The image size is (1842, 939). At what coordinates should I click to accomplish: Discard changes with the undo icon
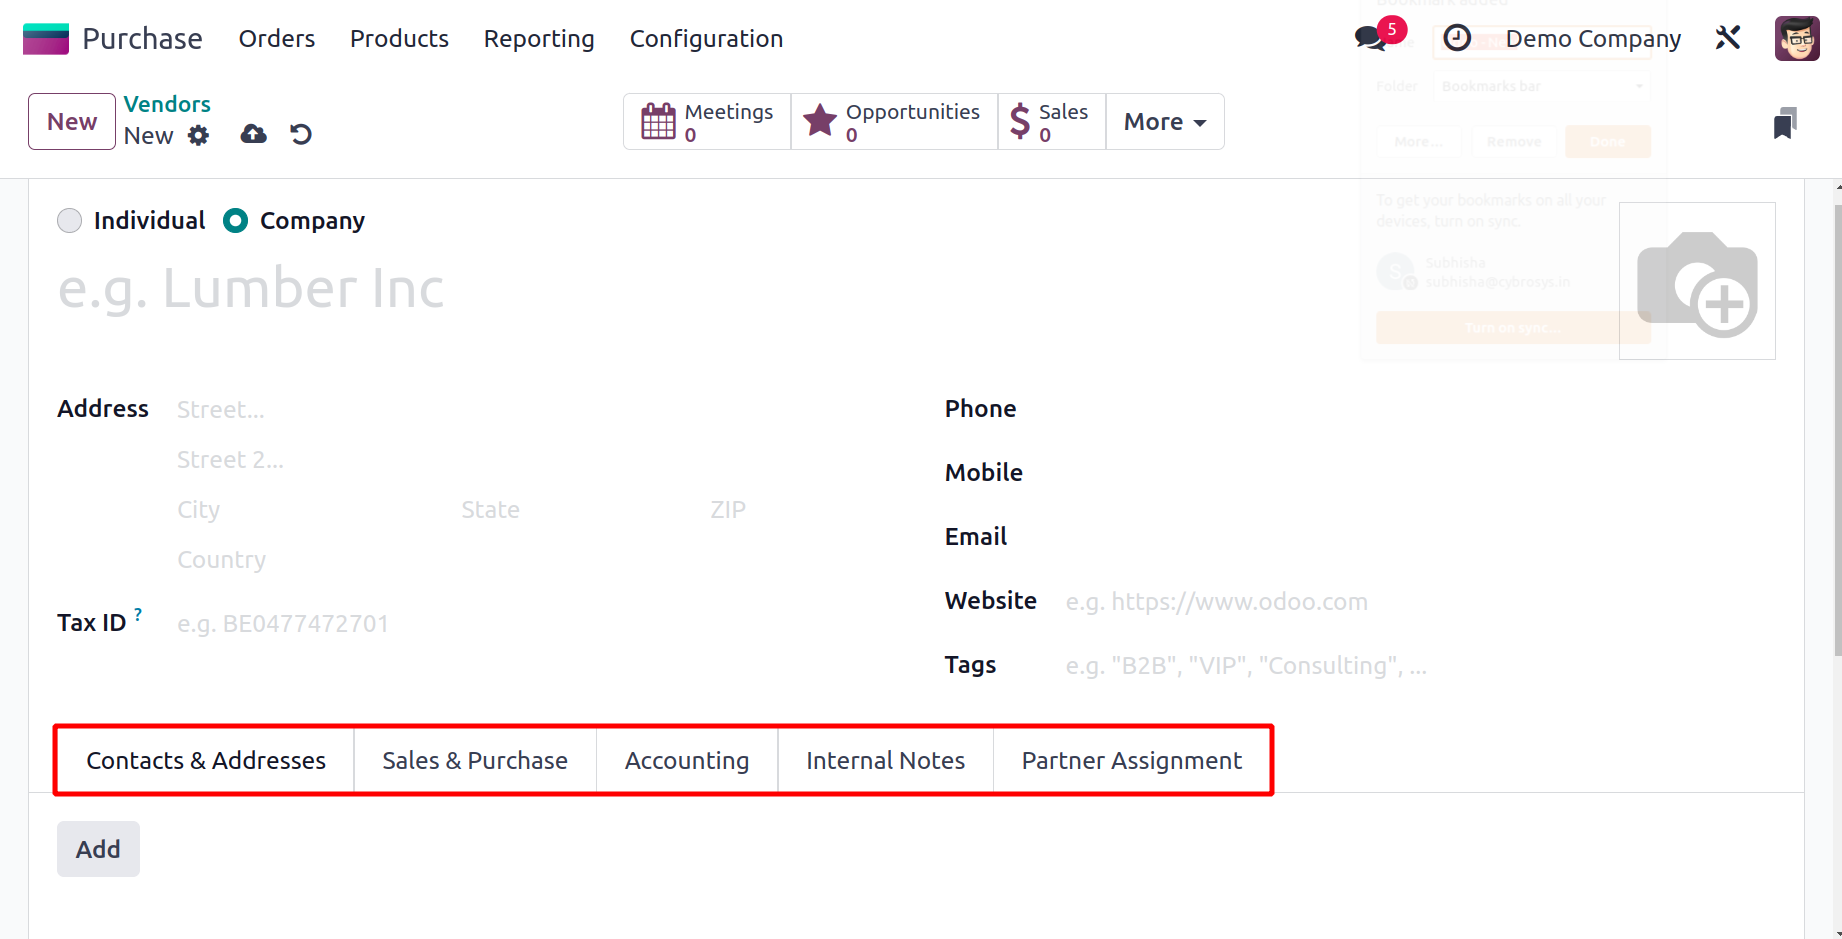(x=301, y=134)
